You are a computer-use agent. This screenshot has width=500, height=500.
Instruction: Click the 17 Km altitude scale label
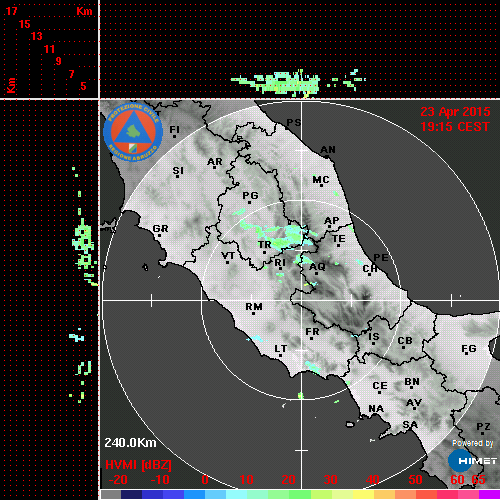11,11
